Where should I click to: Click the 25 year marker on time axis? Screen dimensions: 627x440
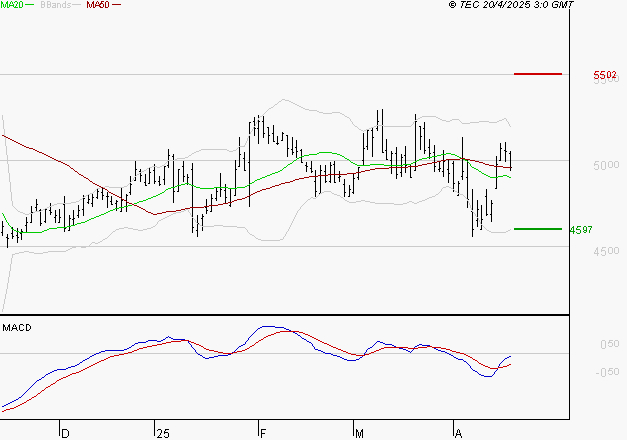click(163, 433)
